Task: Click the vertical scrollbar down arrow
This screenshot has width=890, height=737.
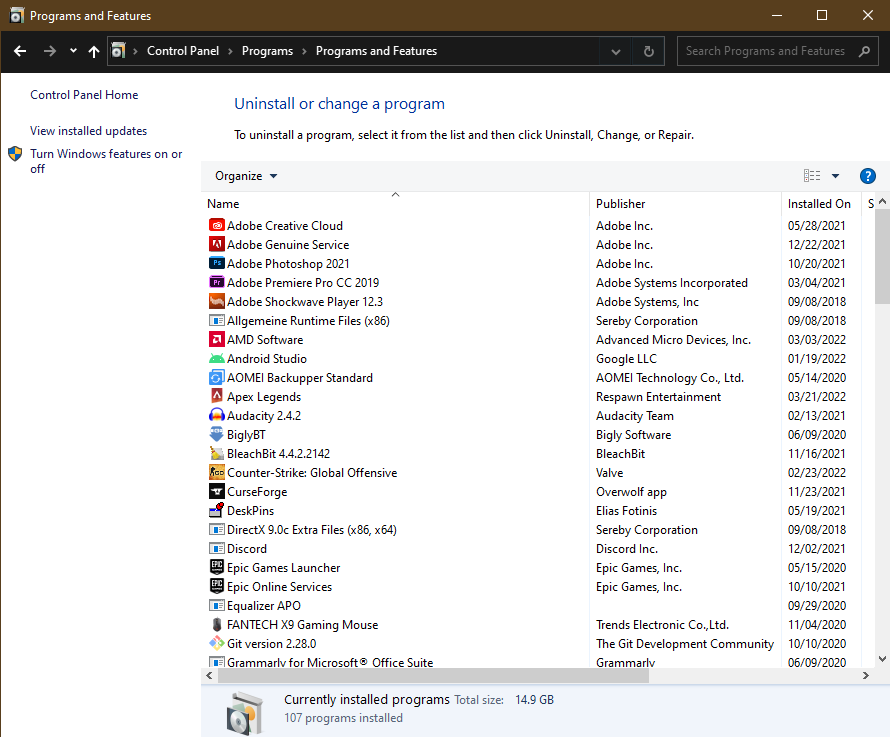Action: tap(882, 659)
